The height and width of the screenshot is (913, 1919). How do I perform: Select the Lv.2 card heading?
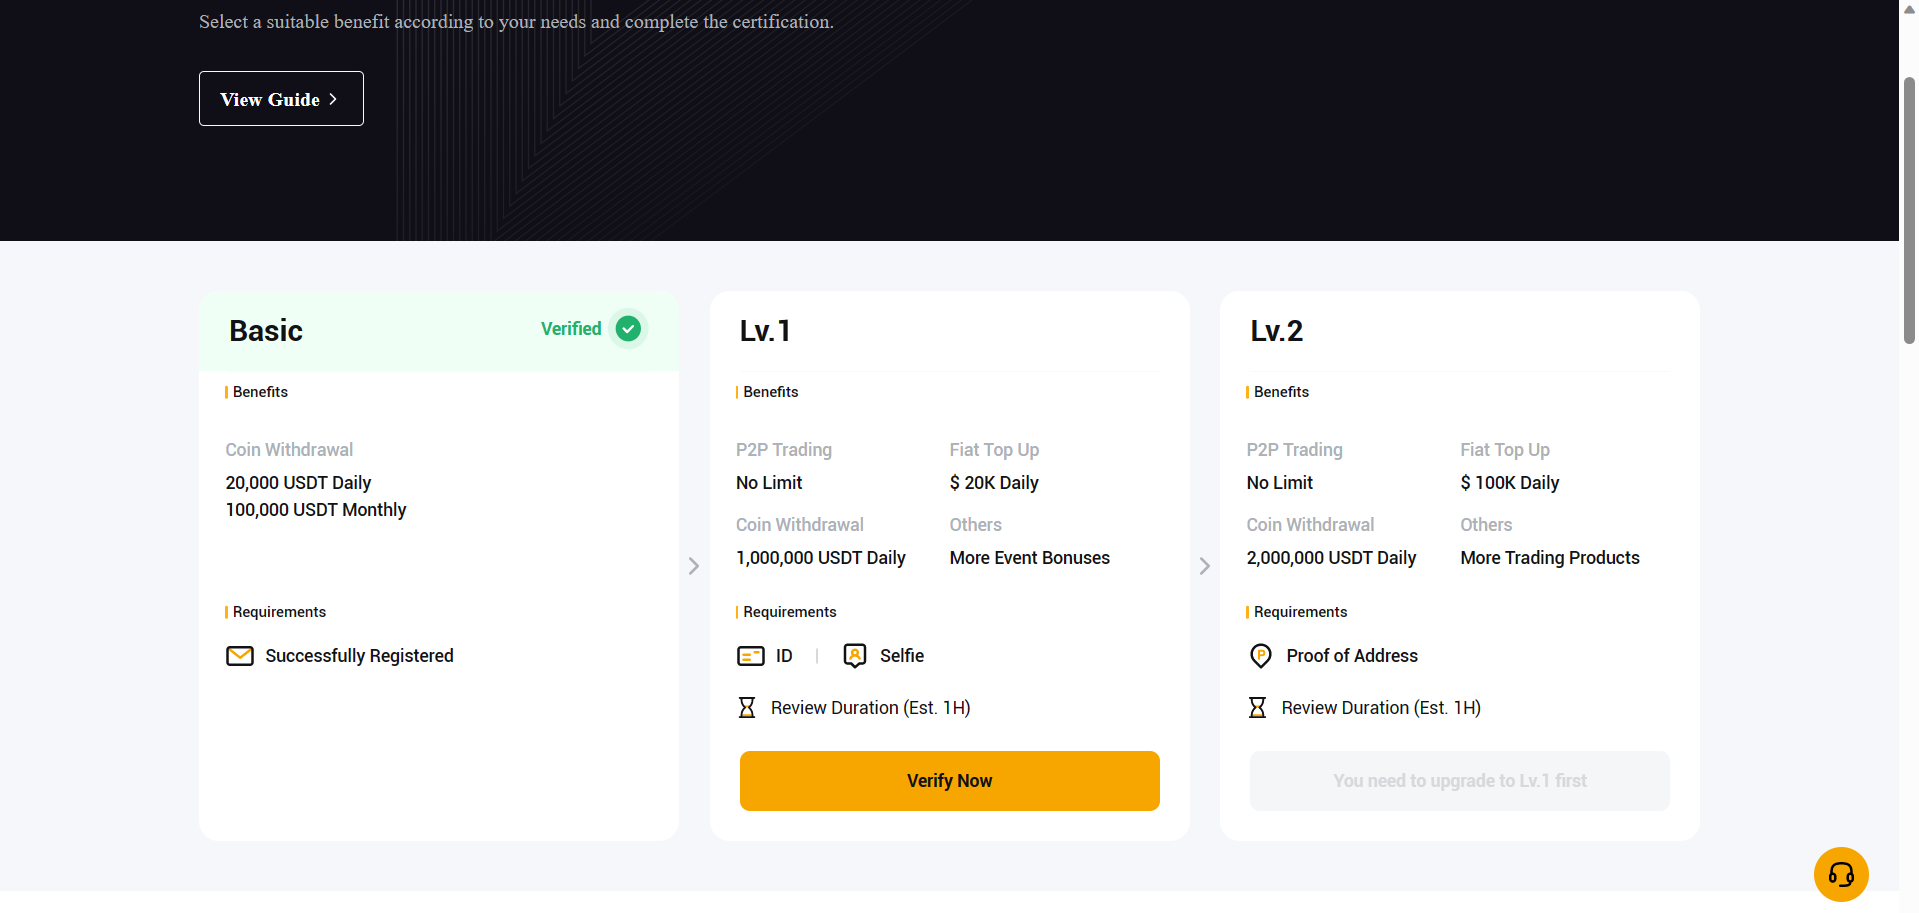click(1277, 331)
